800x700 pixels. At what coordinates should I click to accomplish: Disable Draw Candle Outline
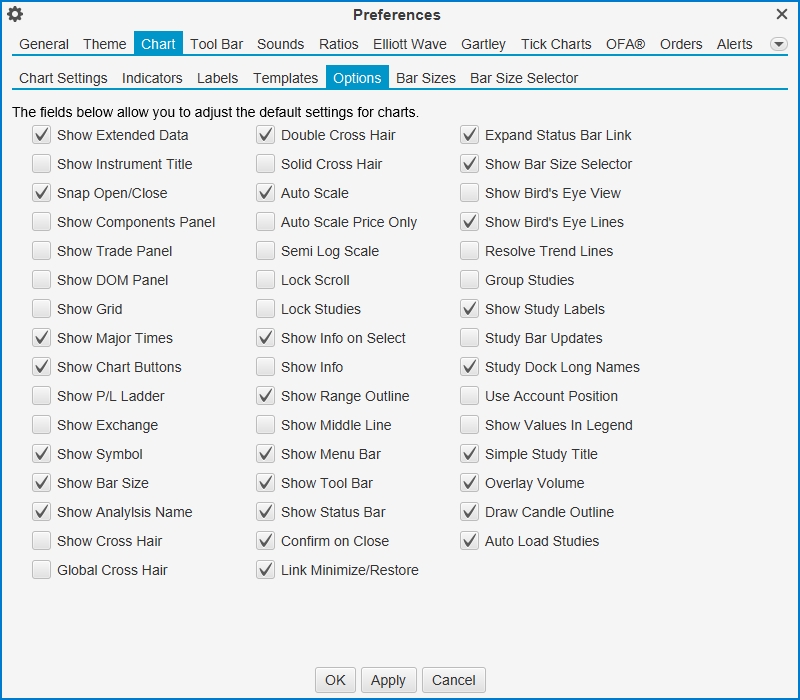469,512
